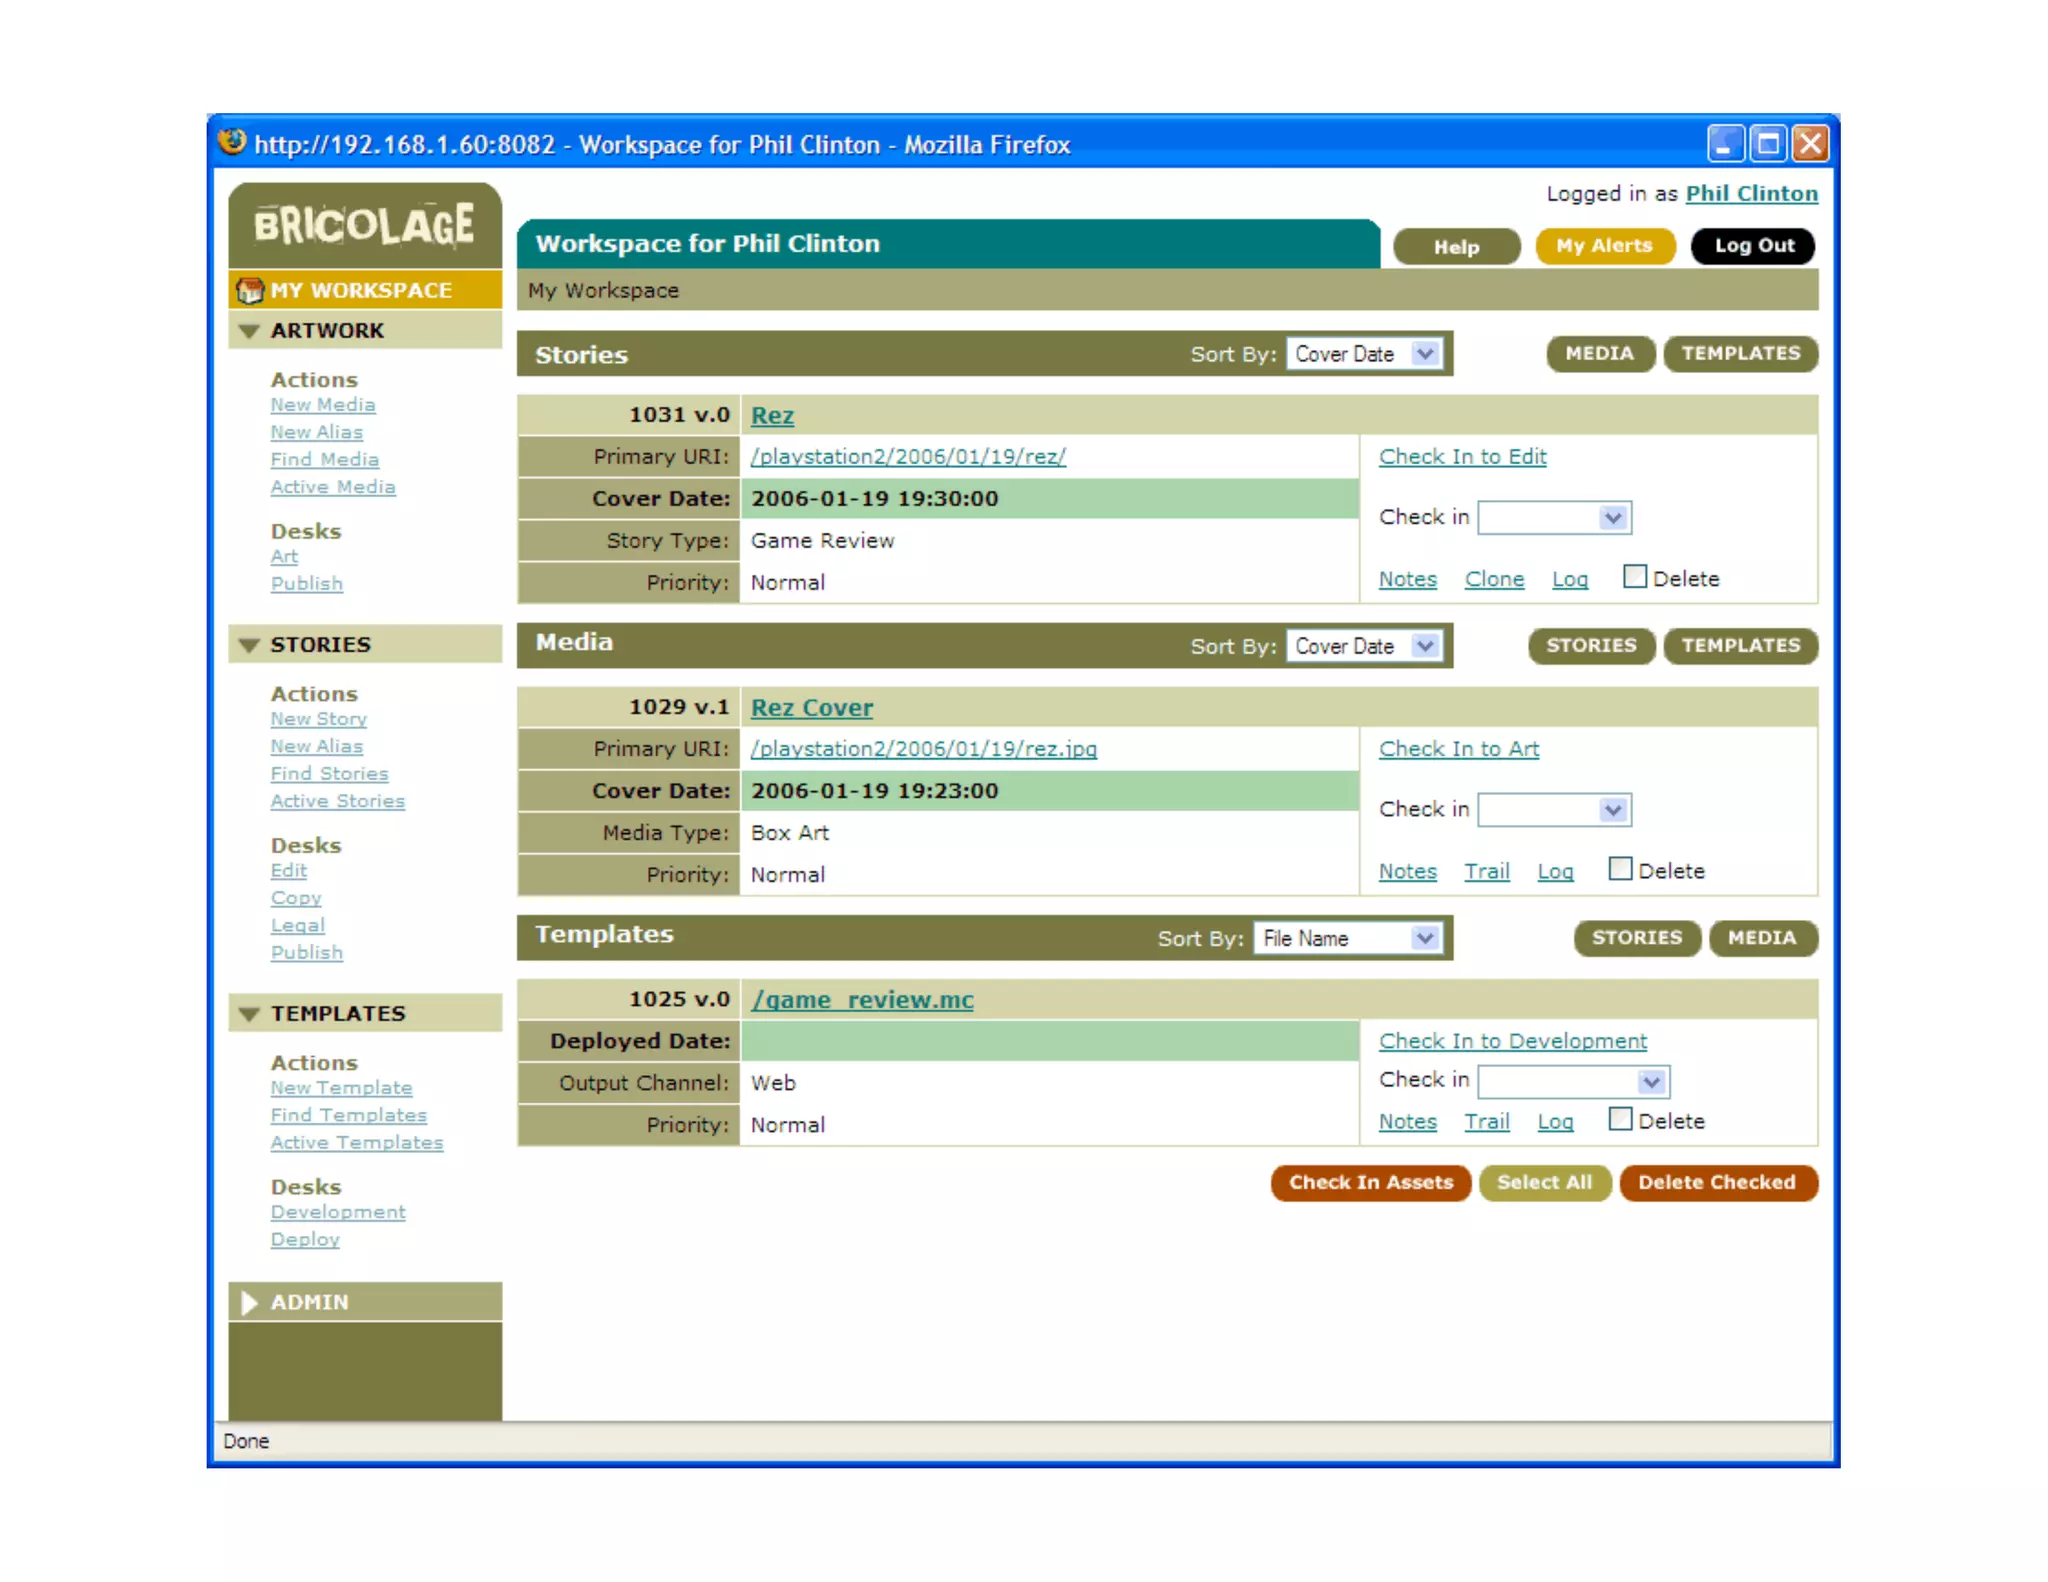This screenshot has height=1582, width=2048.
Task: Click New Media under Artwork actions
Action: [322, 405]
